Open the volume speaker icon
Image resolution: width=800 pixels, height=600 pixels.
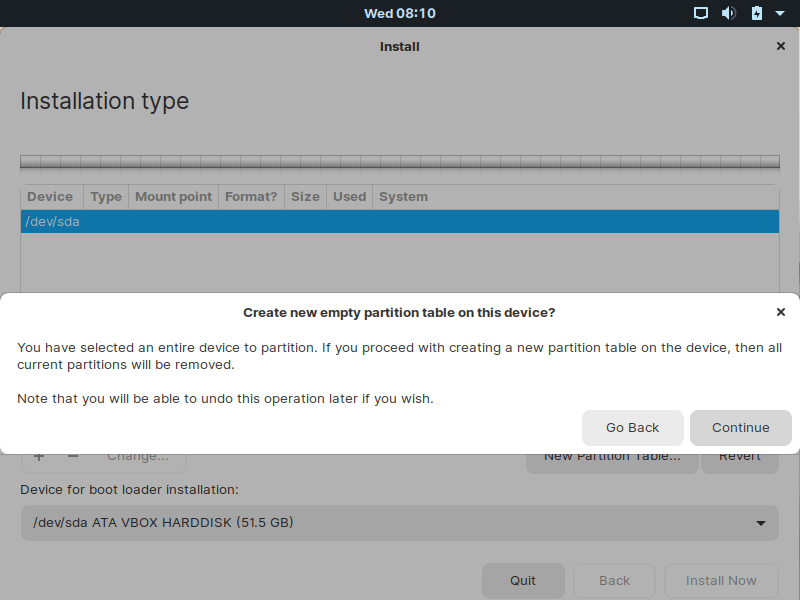[729, 13]
